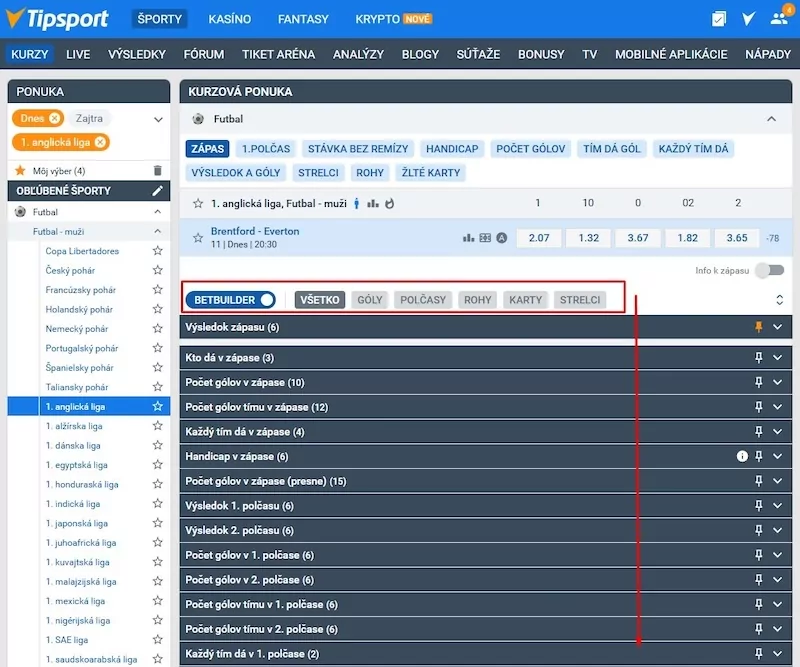The height and width of the screenshot is (667, 800).
Task: Select the HANDICAP bet type button
Action: (x=452, y=149)
